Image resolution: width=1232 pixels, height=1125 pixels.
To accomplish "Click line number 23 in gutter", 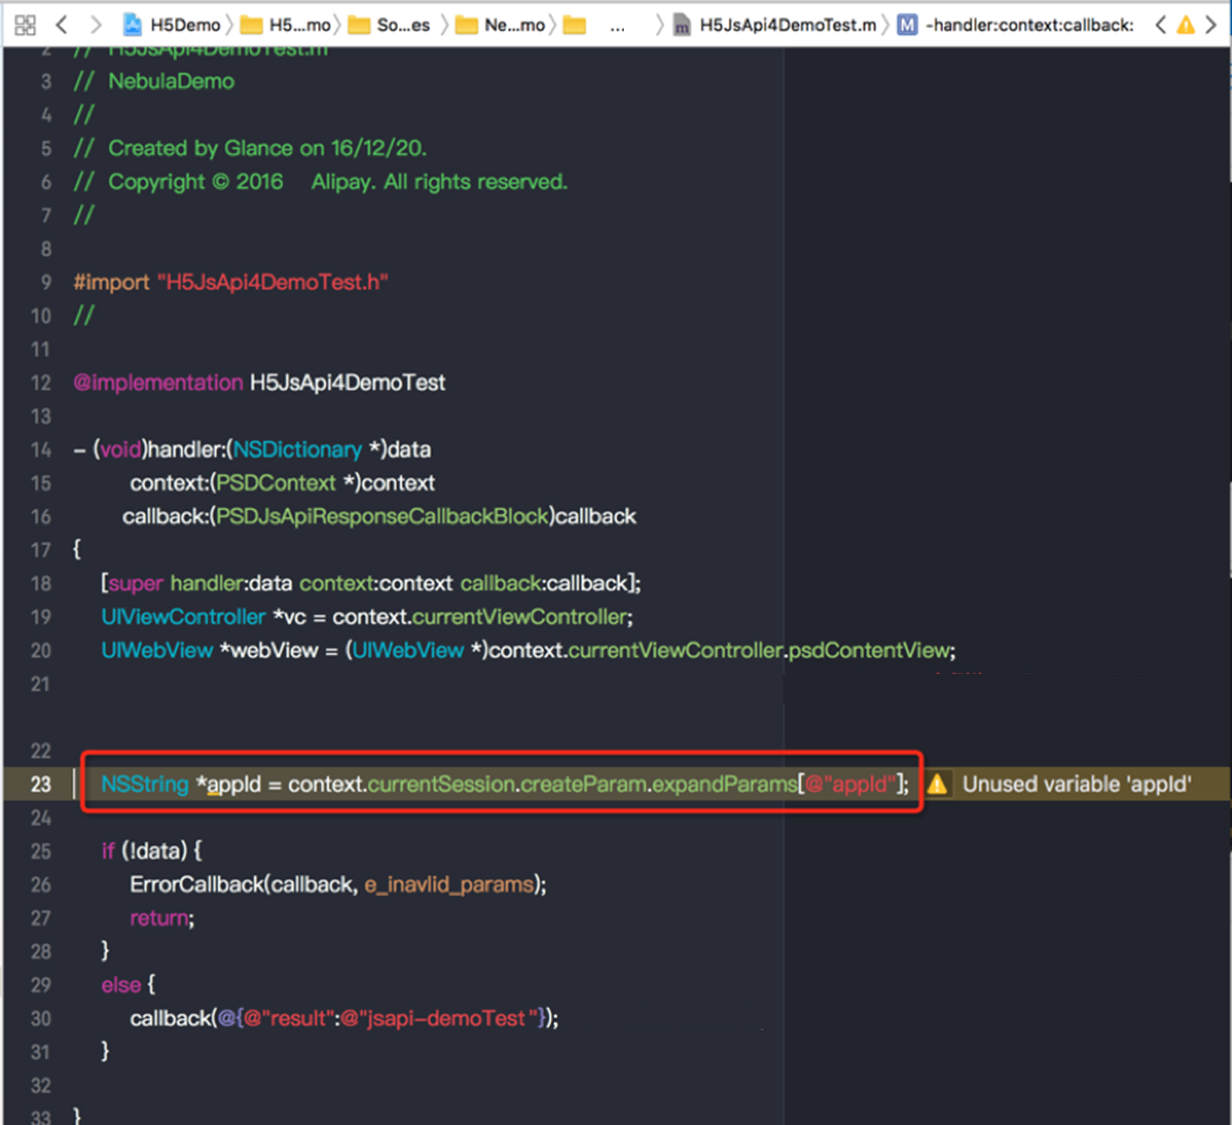I will point(40,784).
